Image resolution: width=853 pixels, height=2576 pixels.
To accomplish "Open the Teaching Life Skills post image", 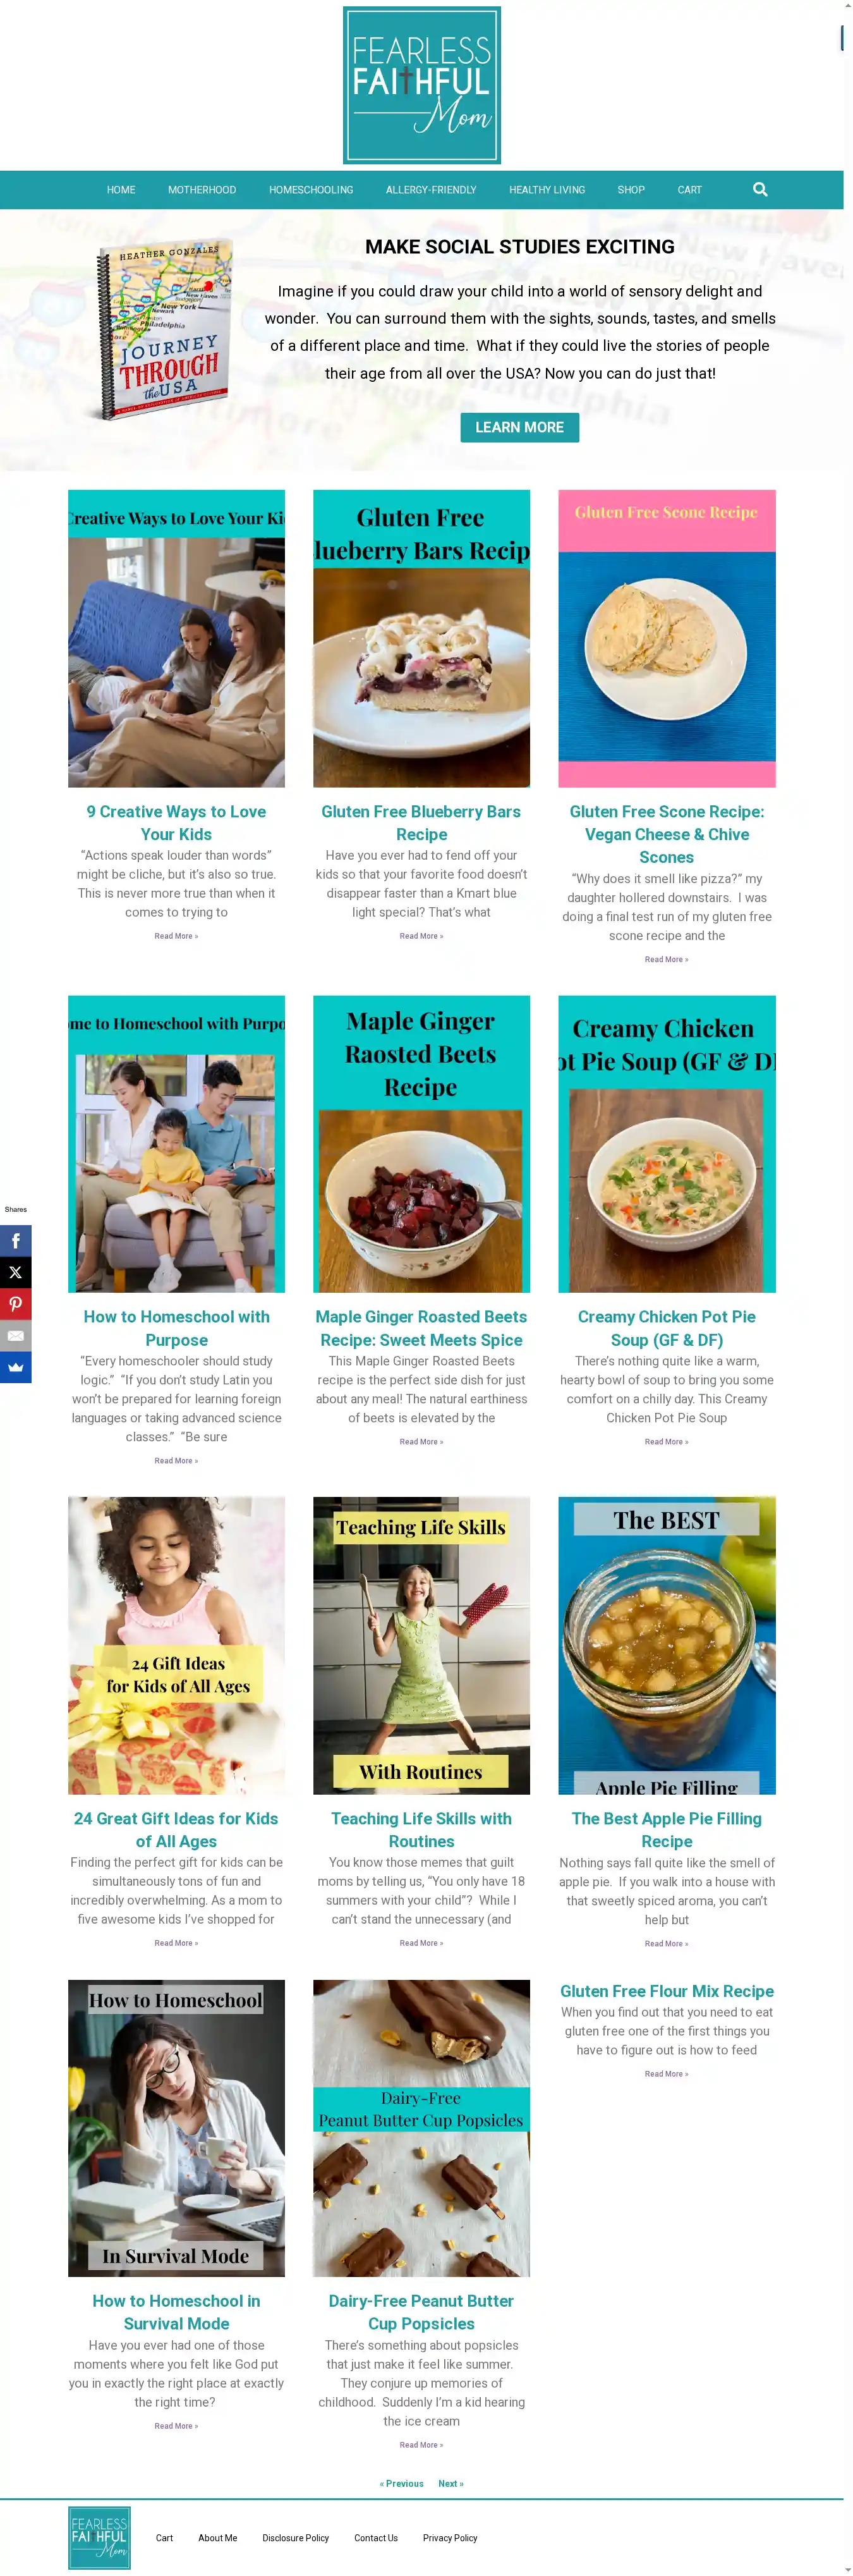I will pyautogui.click(x=421, y=1645).
